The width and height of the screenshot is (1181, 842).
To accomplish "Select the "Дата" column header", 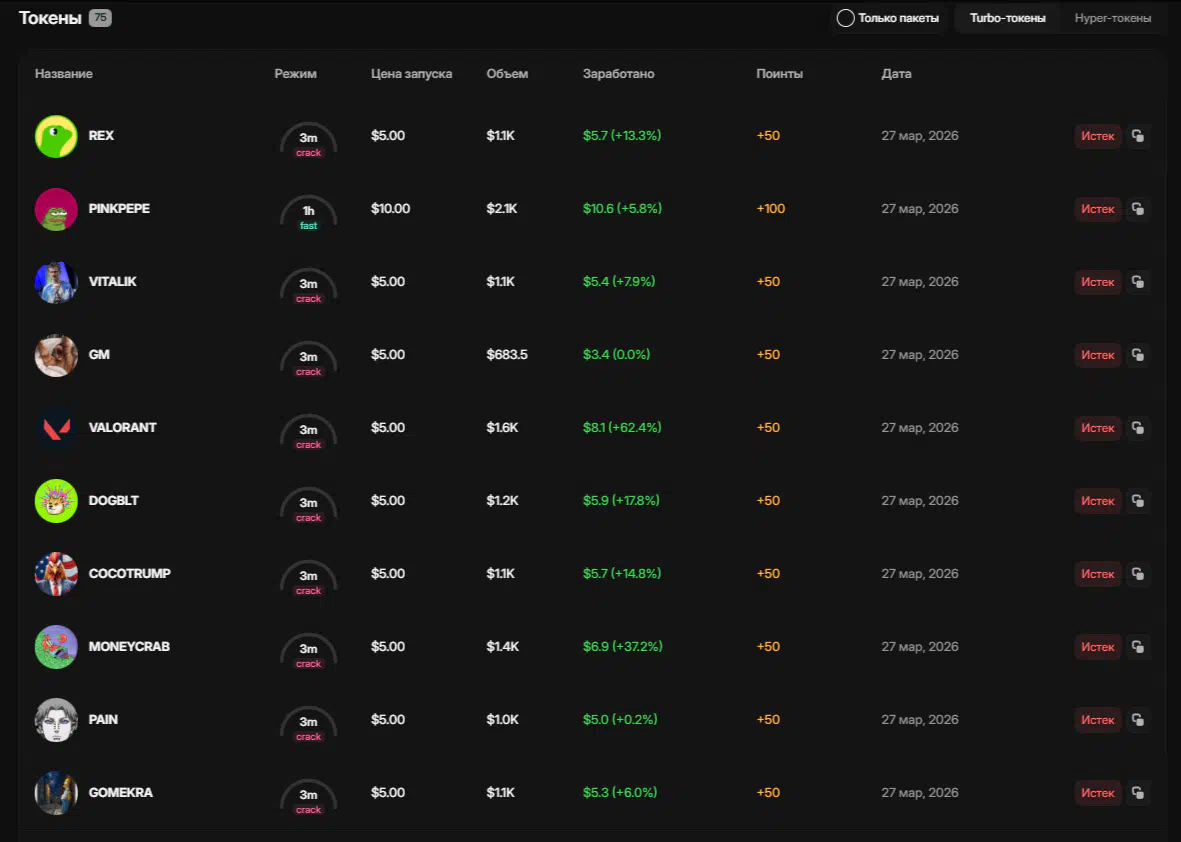I will 896,74.
